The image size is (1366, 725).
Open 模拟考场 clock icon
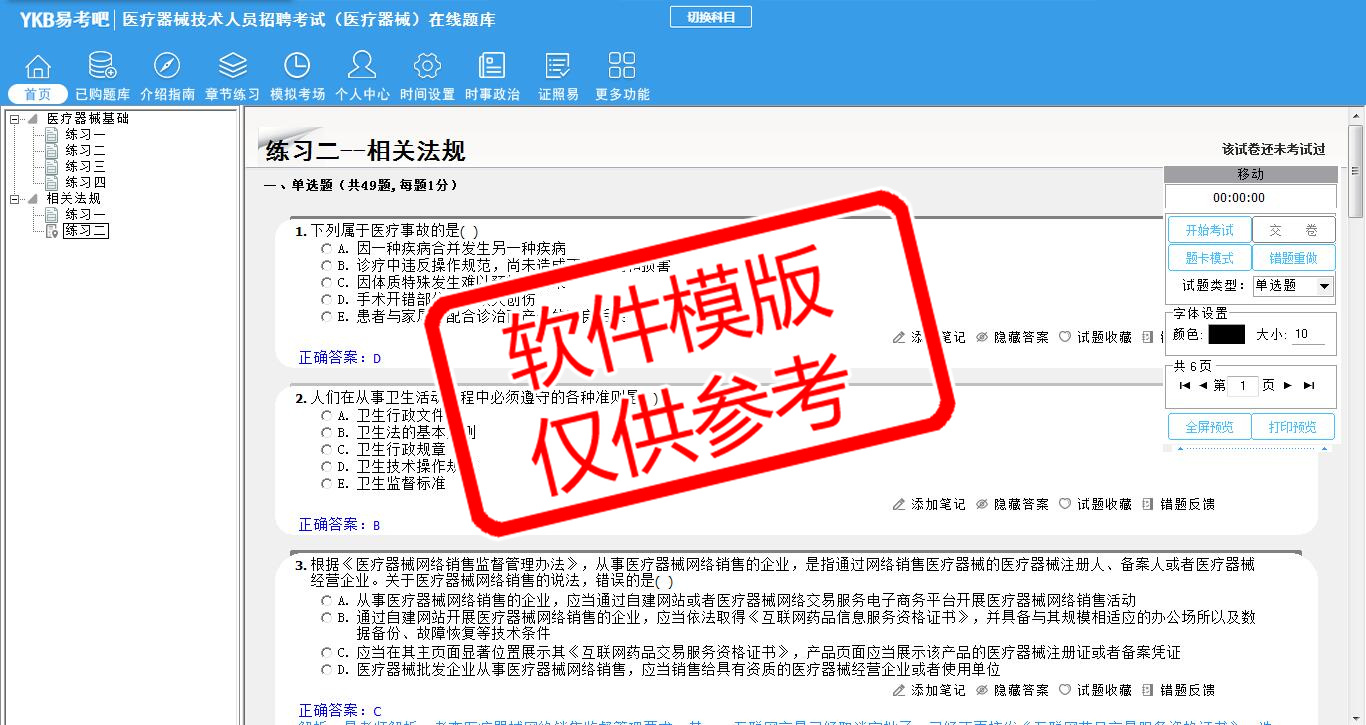tap(297, 67)
